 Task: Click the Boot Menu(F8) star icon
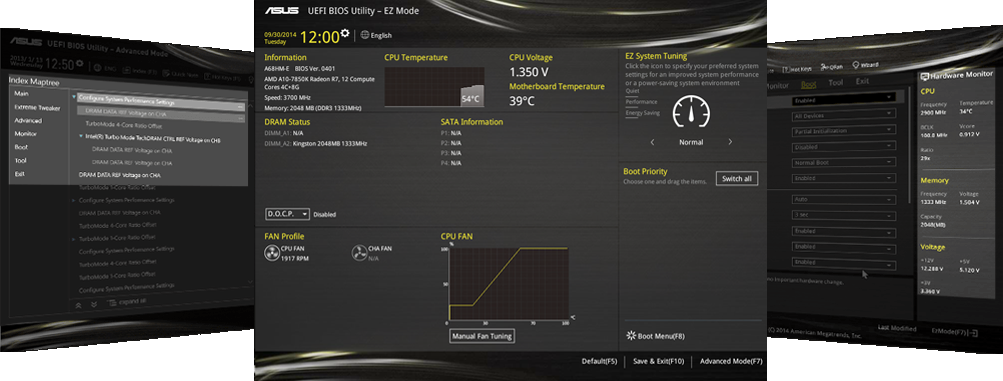coord(631,336)
